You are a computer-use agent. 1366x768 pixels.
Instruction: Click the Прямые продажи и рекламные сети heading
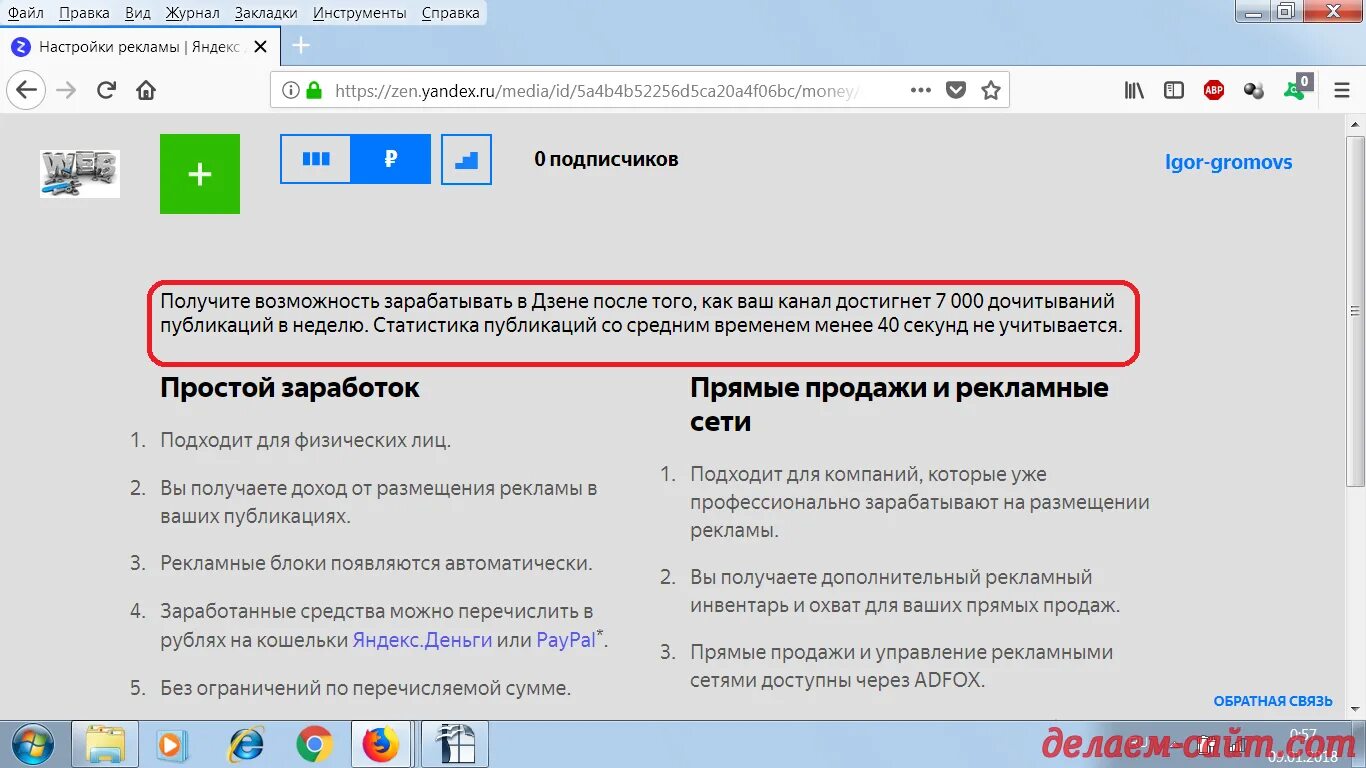tap(900, 404)
